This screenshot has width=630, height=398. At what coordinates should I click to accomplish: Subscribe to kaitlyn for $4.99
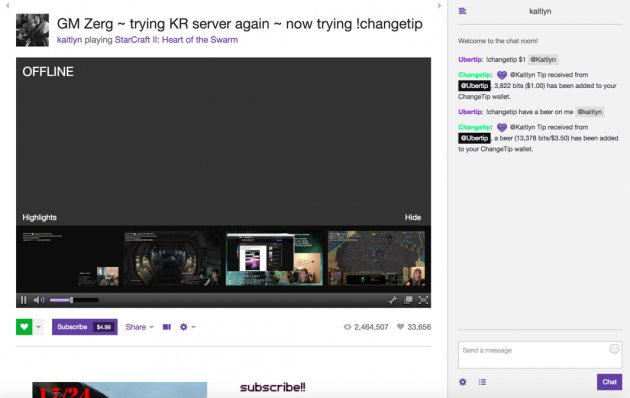84,327
